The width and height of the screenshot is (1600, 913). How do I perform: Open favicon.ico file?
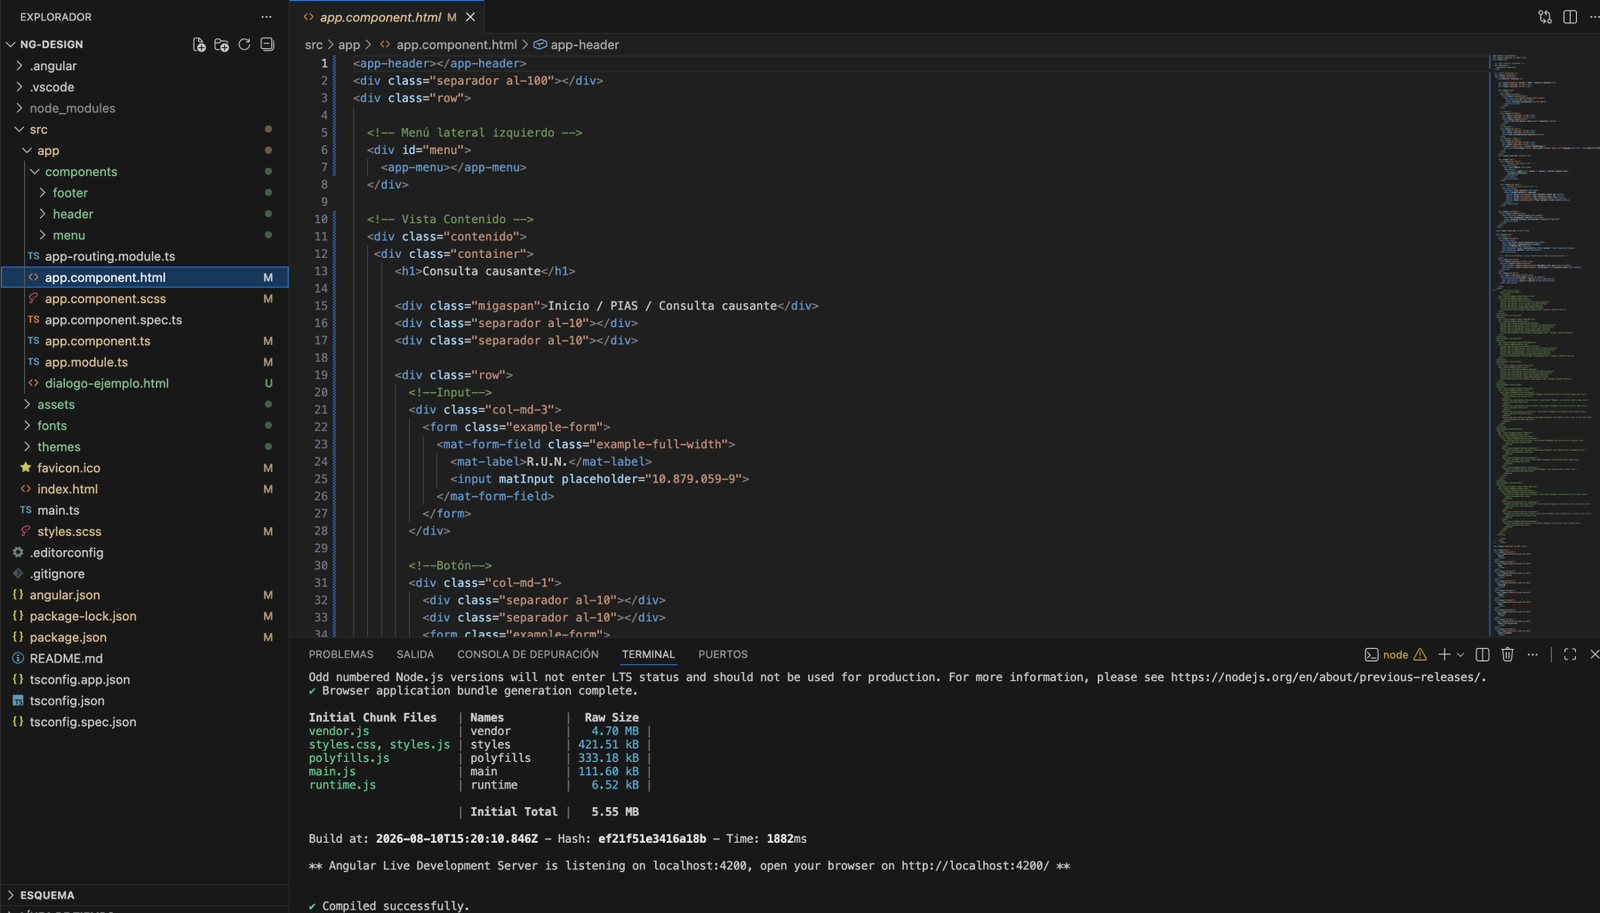tap(144, 468)
